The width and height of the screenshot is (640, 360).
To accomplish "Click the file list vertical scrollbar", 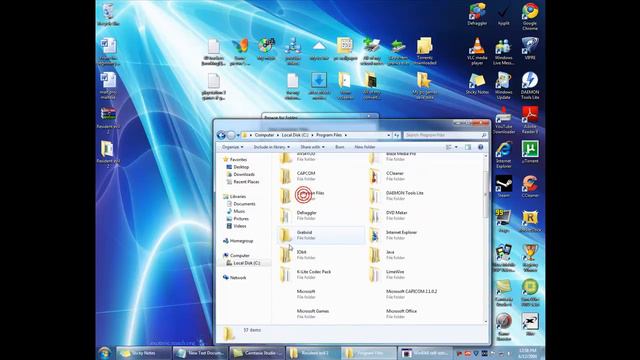I will coord(486,239).
